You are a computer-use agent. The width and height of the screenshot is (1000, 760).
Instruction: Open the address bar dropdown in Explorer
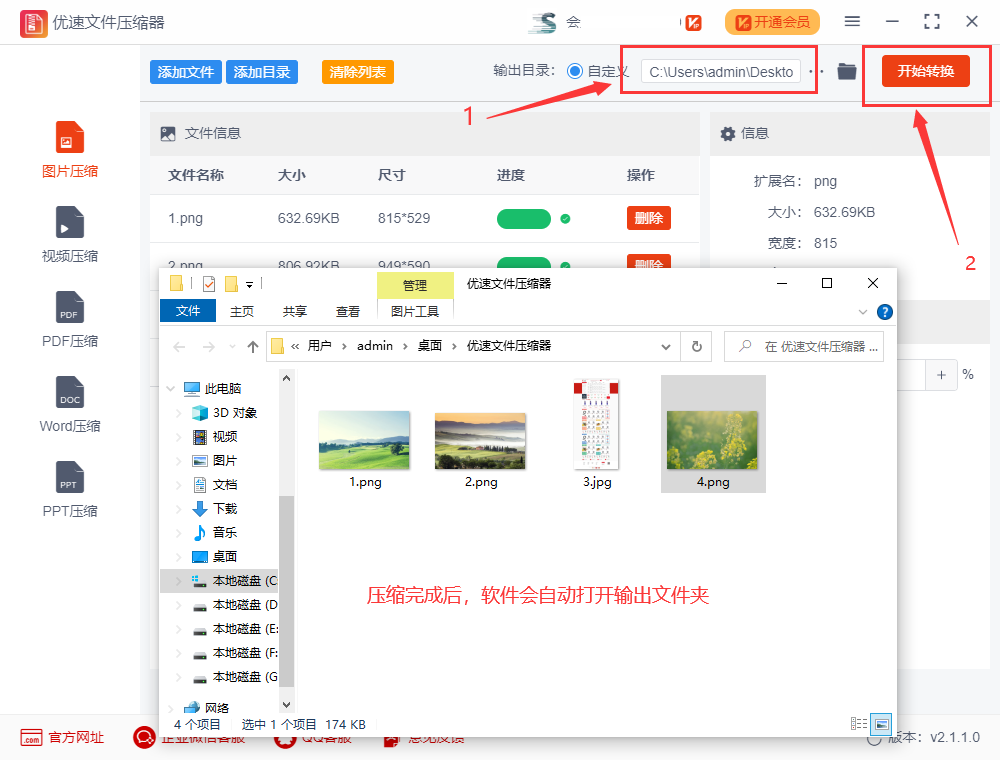(x=666, y=345)
